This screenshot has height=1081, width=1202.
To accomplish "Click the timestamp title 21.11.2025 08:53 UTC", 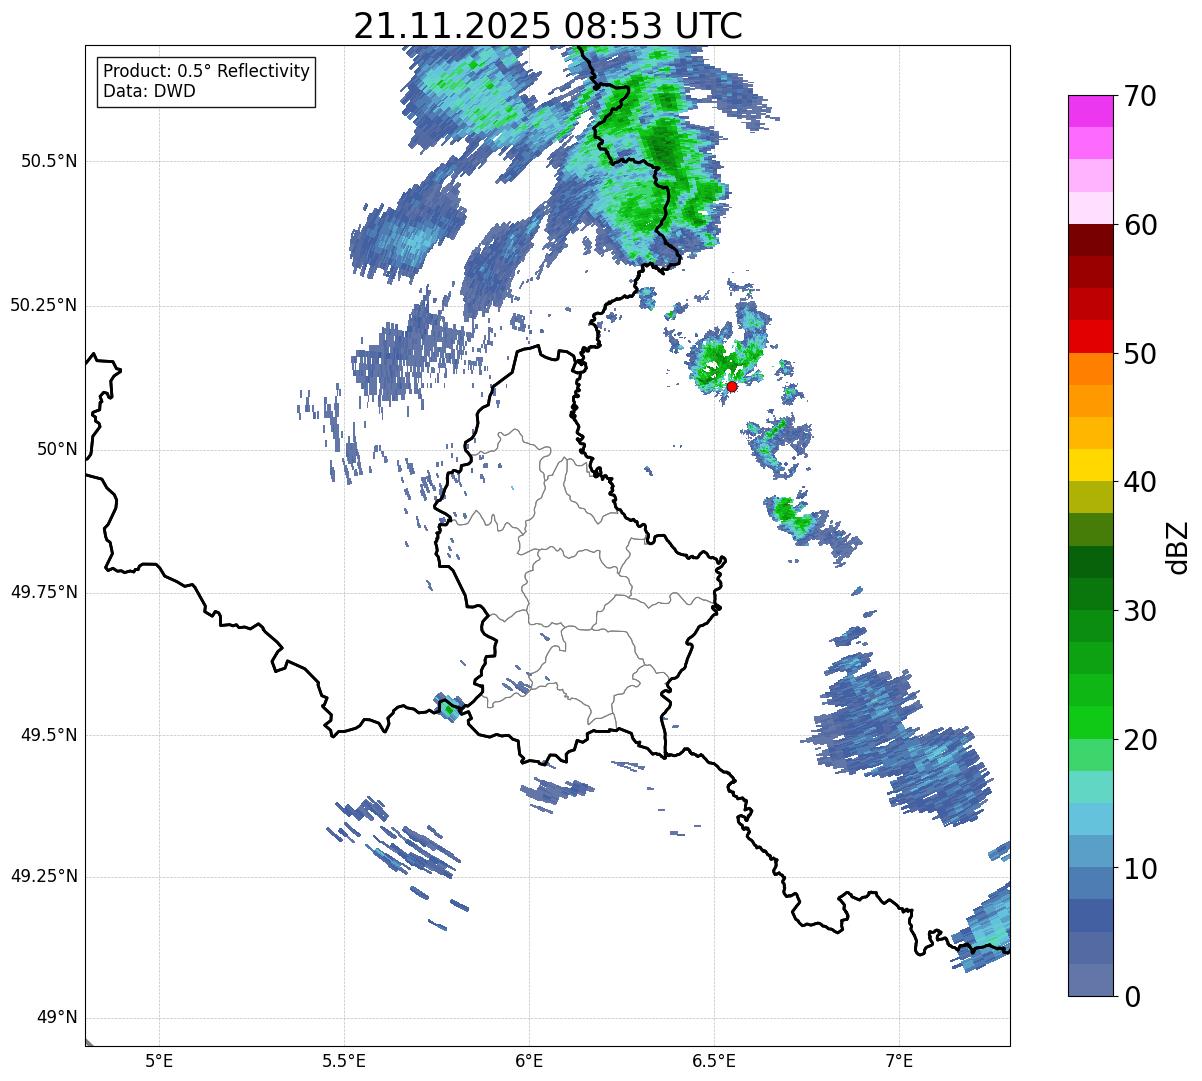I will (x=548, y=26).
